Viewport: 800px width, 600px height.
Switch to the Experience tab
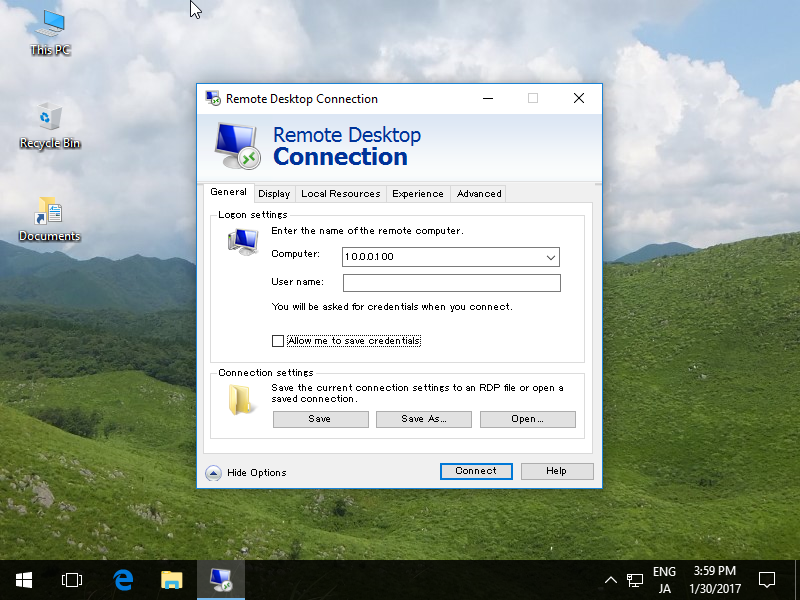point(418,193)
